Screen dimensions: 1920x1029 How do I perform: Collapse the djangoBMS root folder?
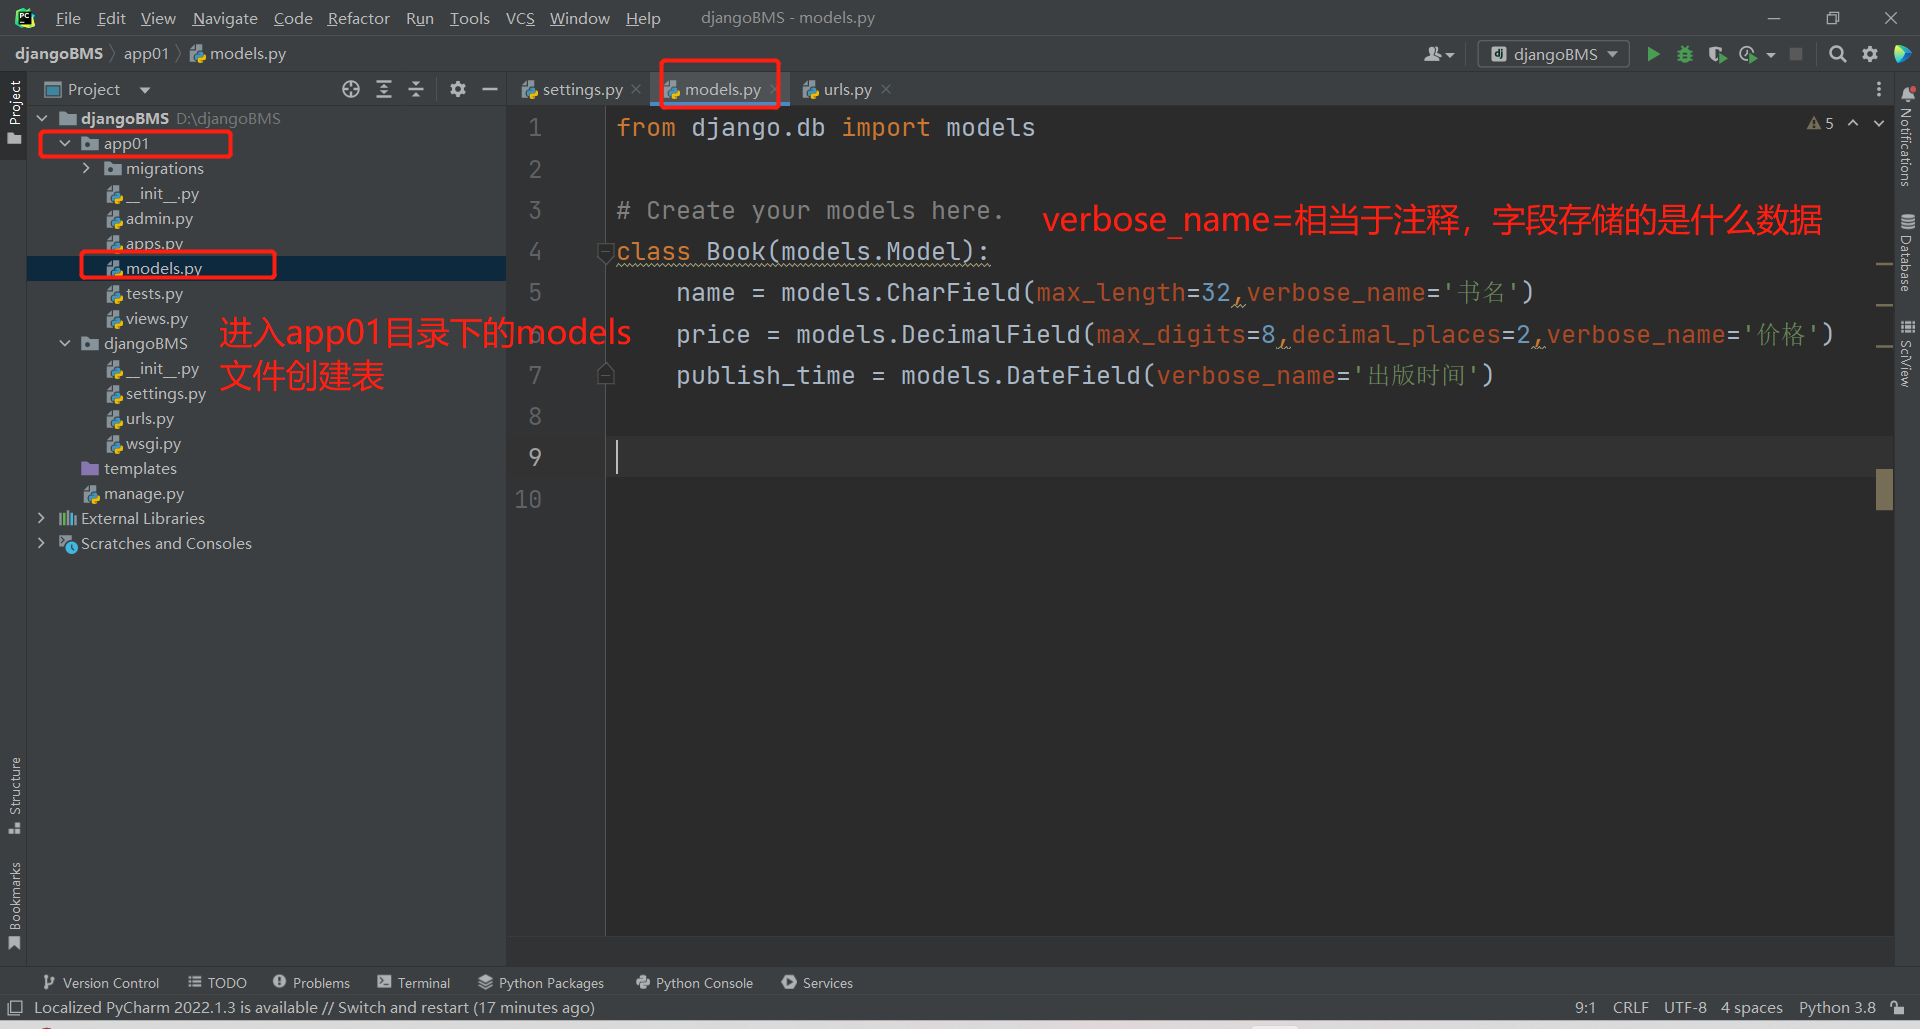[x=42, y=118]
